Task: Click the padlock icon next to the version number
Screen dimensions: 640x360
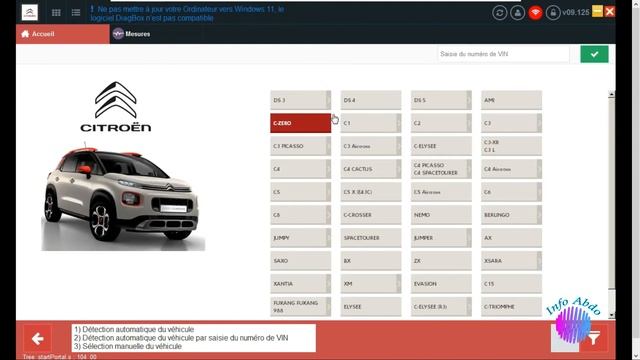Action: tap(553, 13)
